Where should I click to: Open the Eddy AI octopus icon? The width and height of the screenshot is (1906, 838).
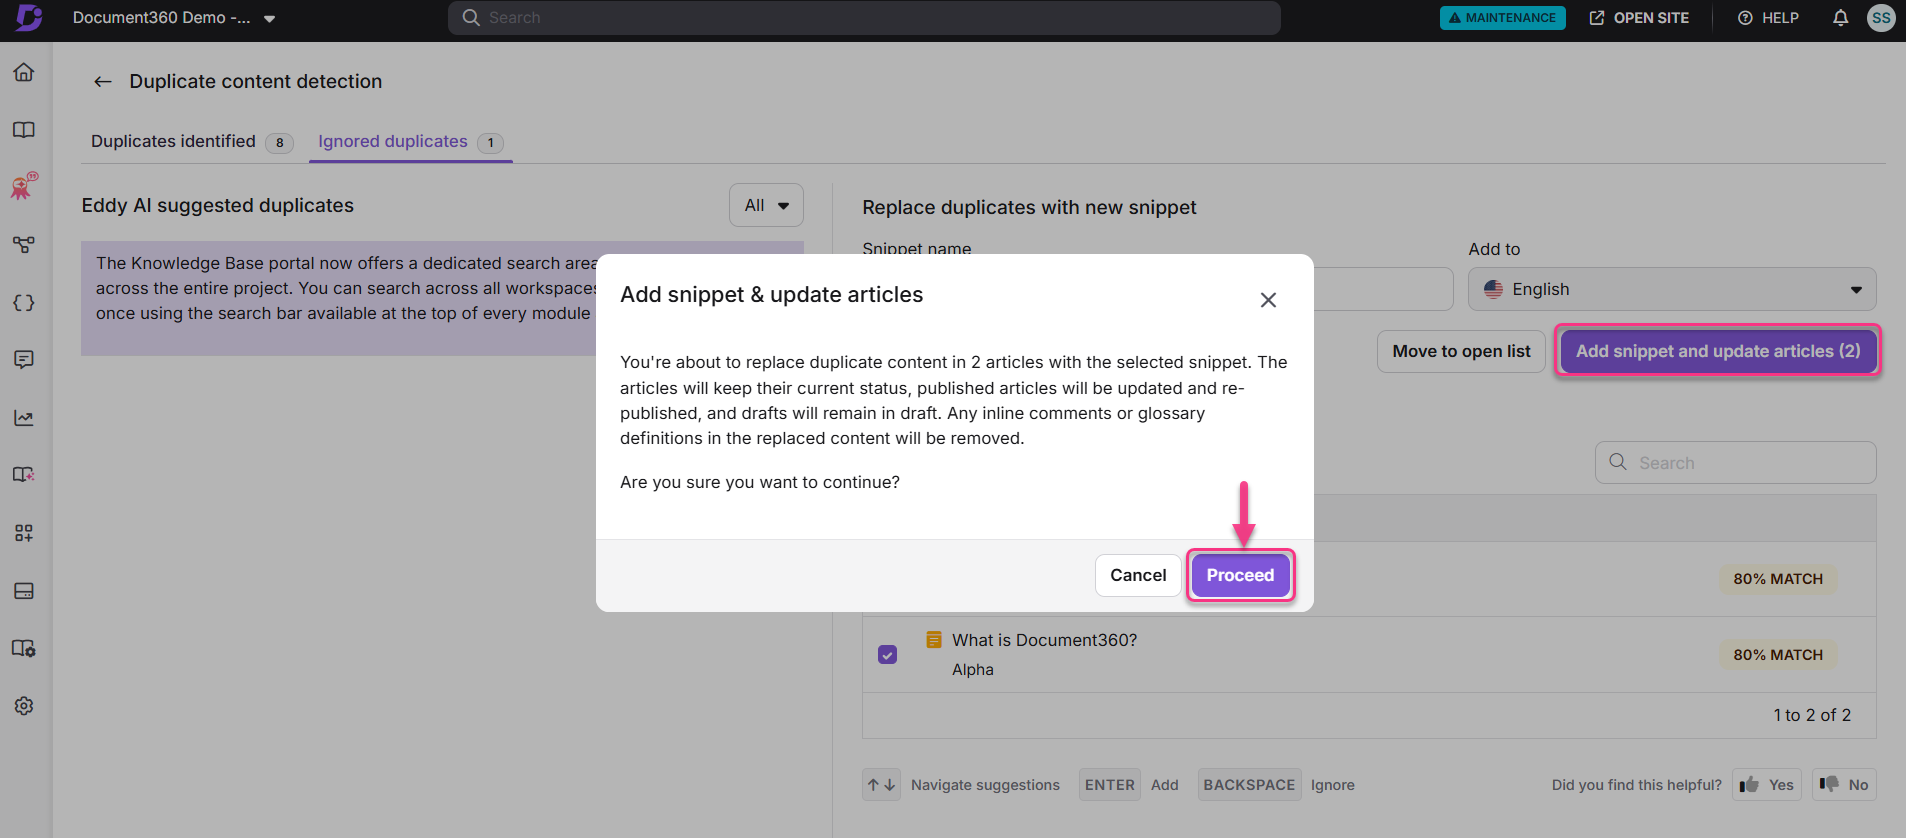coord(24,186)
